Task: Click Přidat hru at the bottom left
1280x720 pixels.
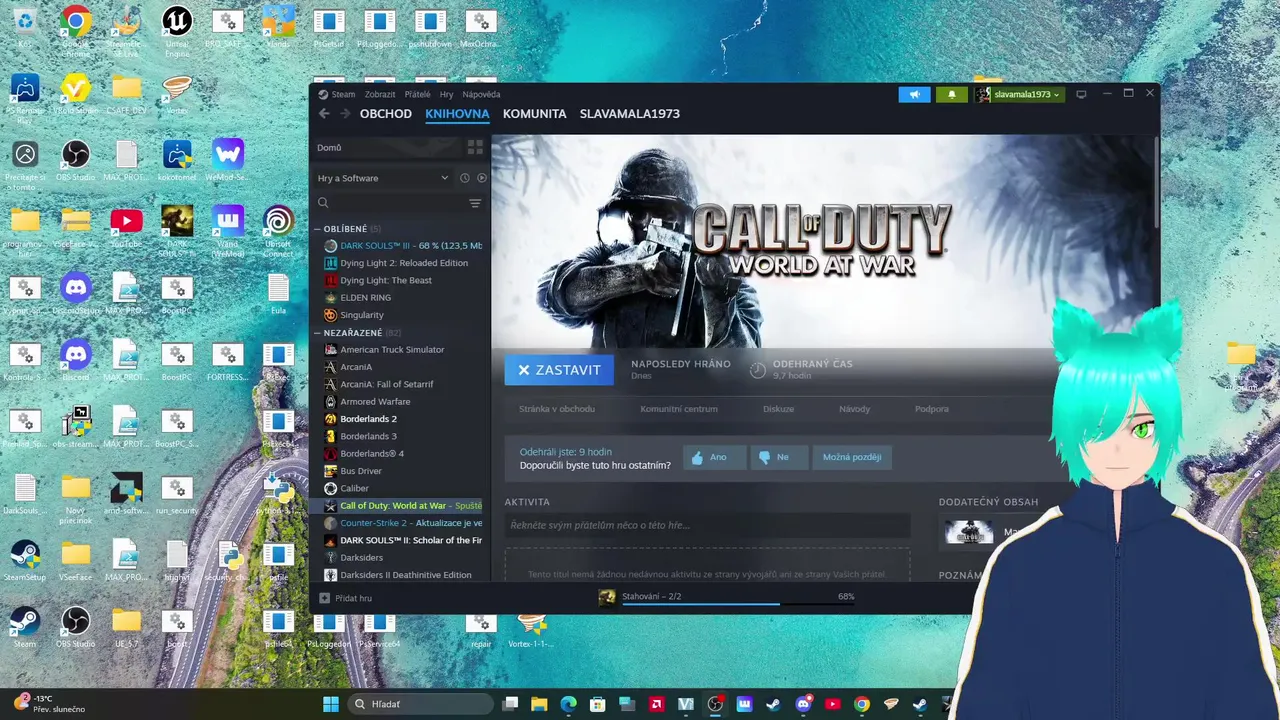Action: [x=346, y=598]
